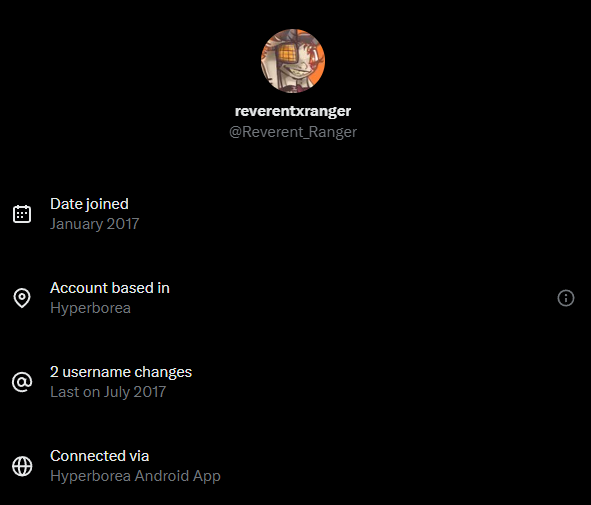Open the @Reverent_Ranger handle
The width and height of the screenshot is (591, 505).
[293, 132]
